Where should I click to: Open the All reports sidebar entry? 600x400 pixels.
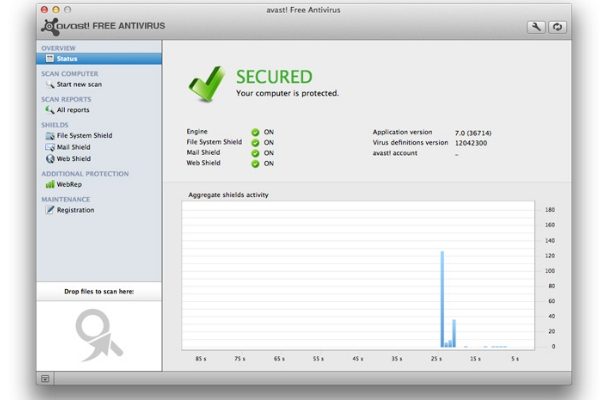(73, 110)
